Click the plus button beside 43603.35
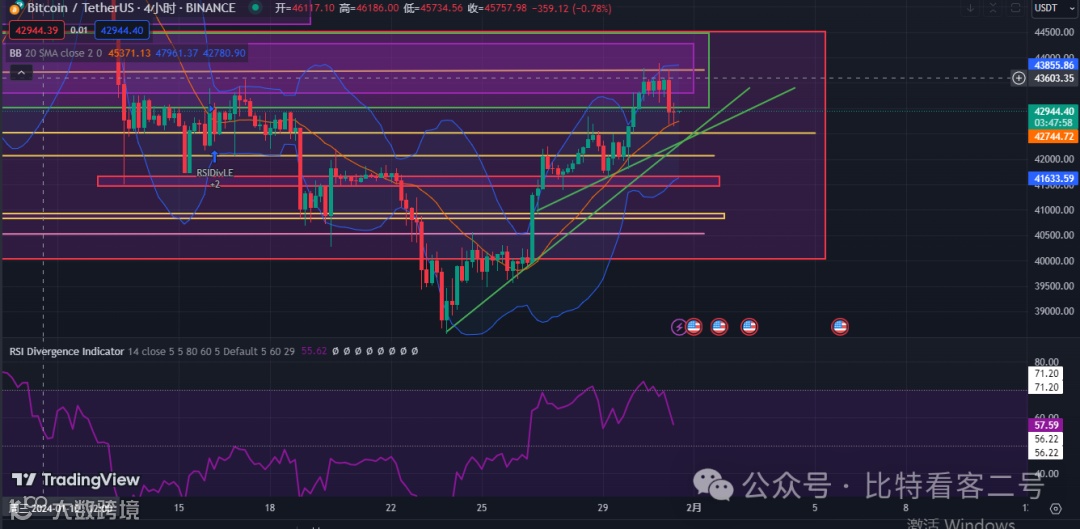 (1019, 78)
